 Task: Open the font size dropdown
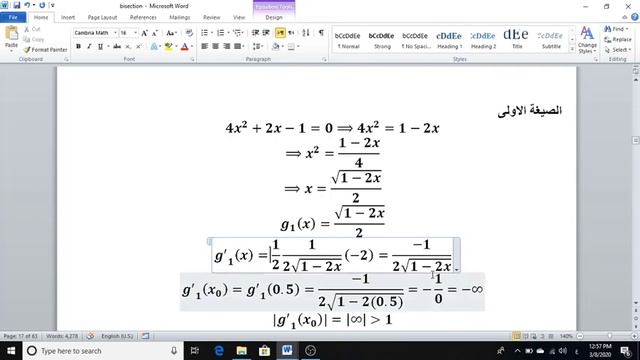[136, 33]
